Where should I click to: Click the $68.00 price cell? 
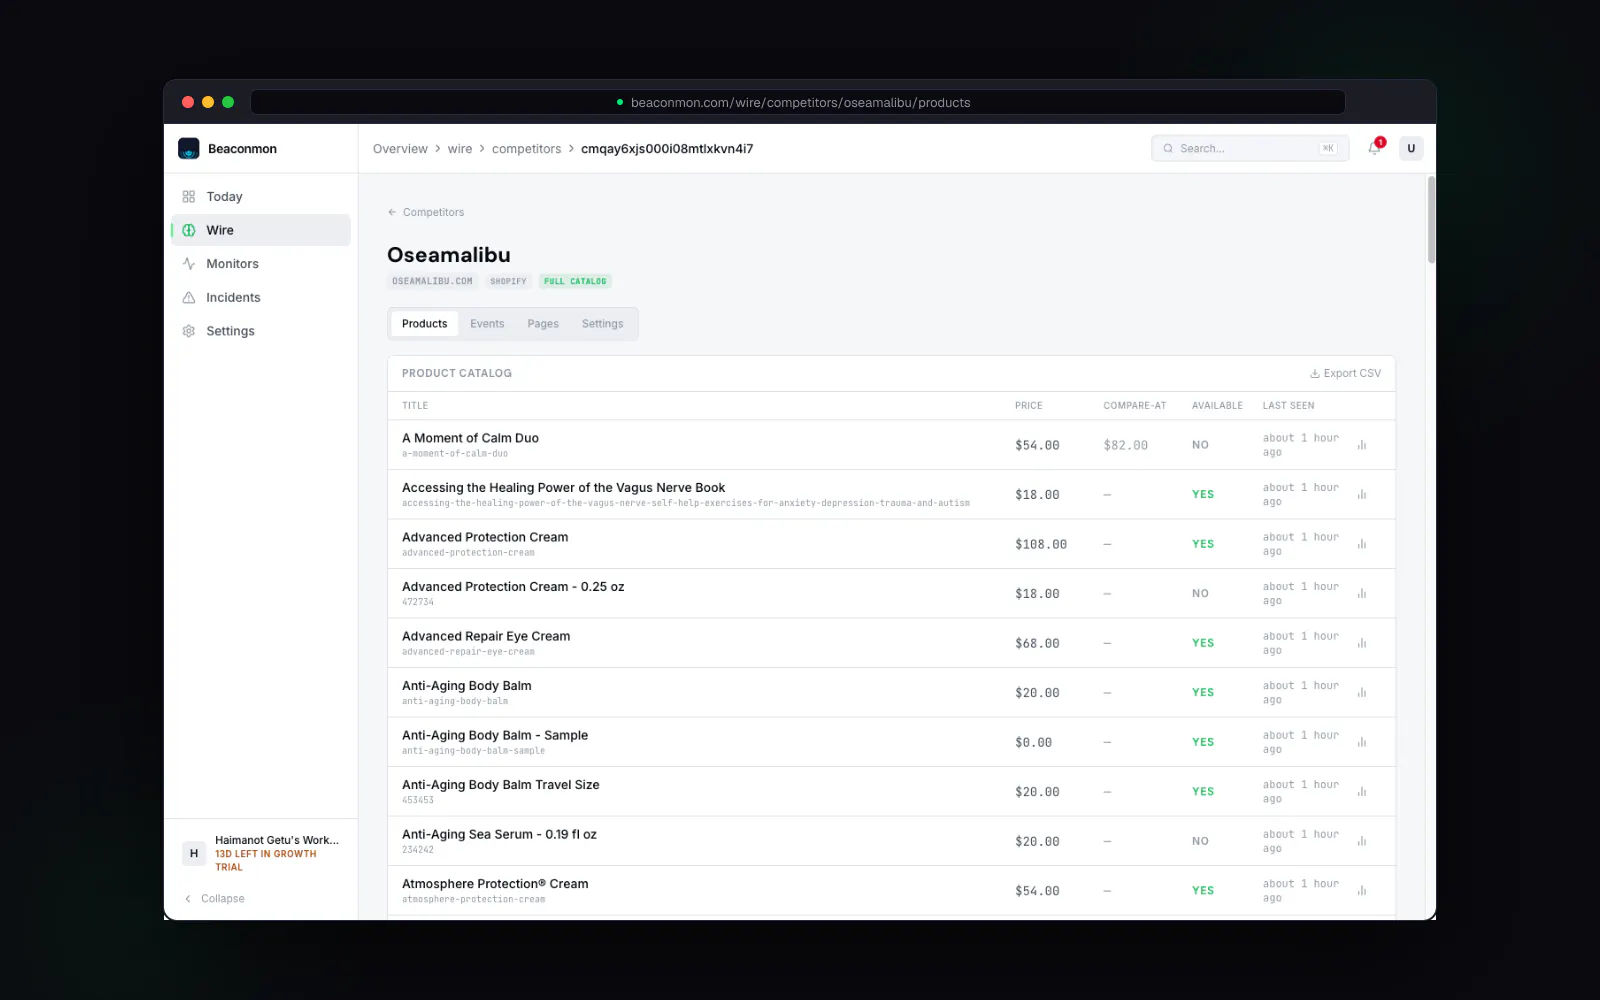[1037, 644]
